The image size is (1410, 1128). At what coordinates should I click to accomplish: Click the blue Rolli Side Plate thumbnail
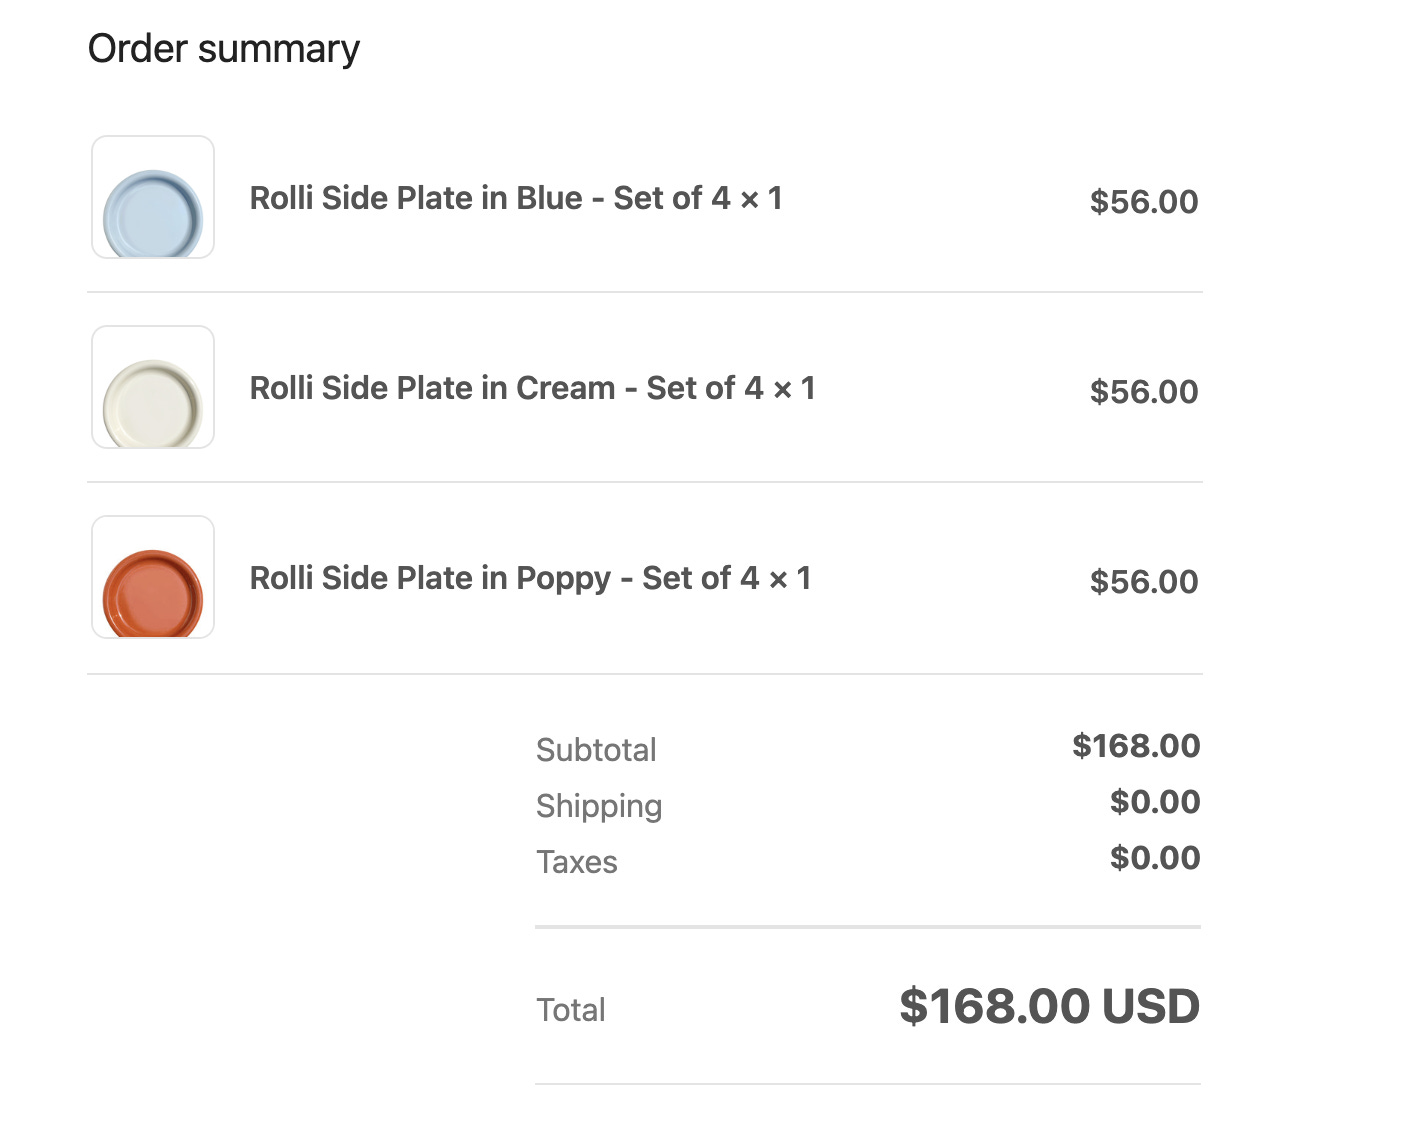click(153, 198)
